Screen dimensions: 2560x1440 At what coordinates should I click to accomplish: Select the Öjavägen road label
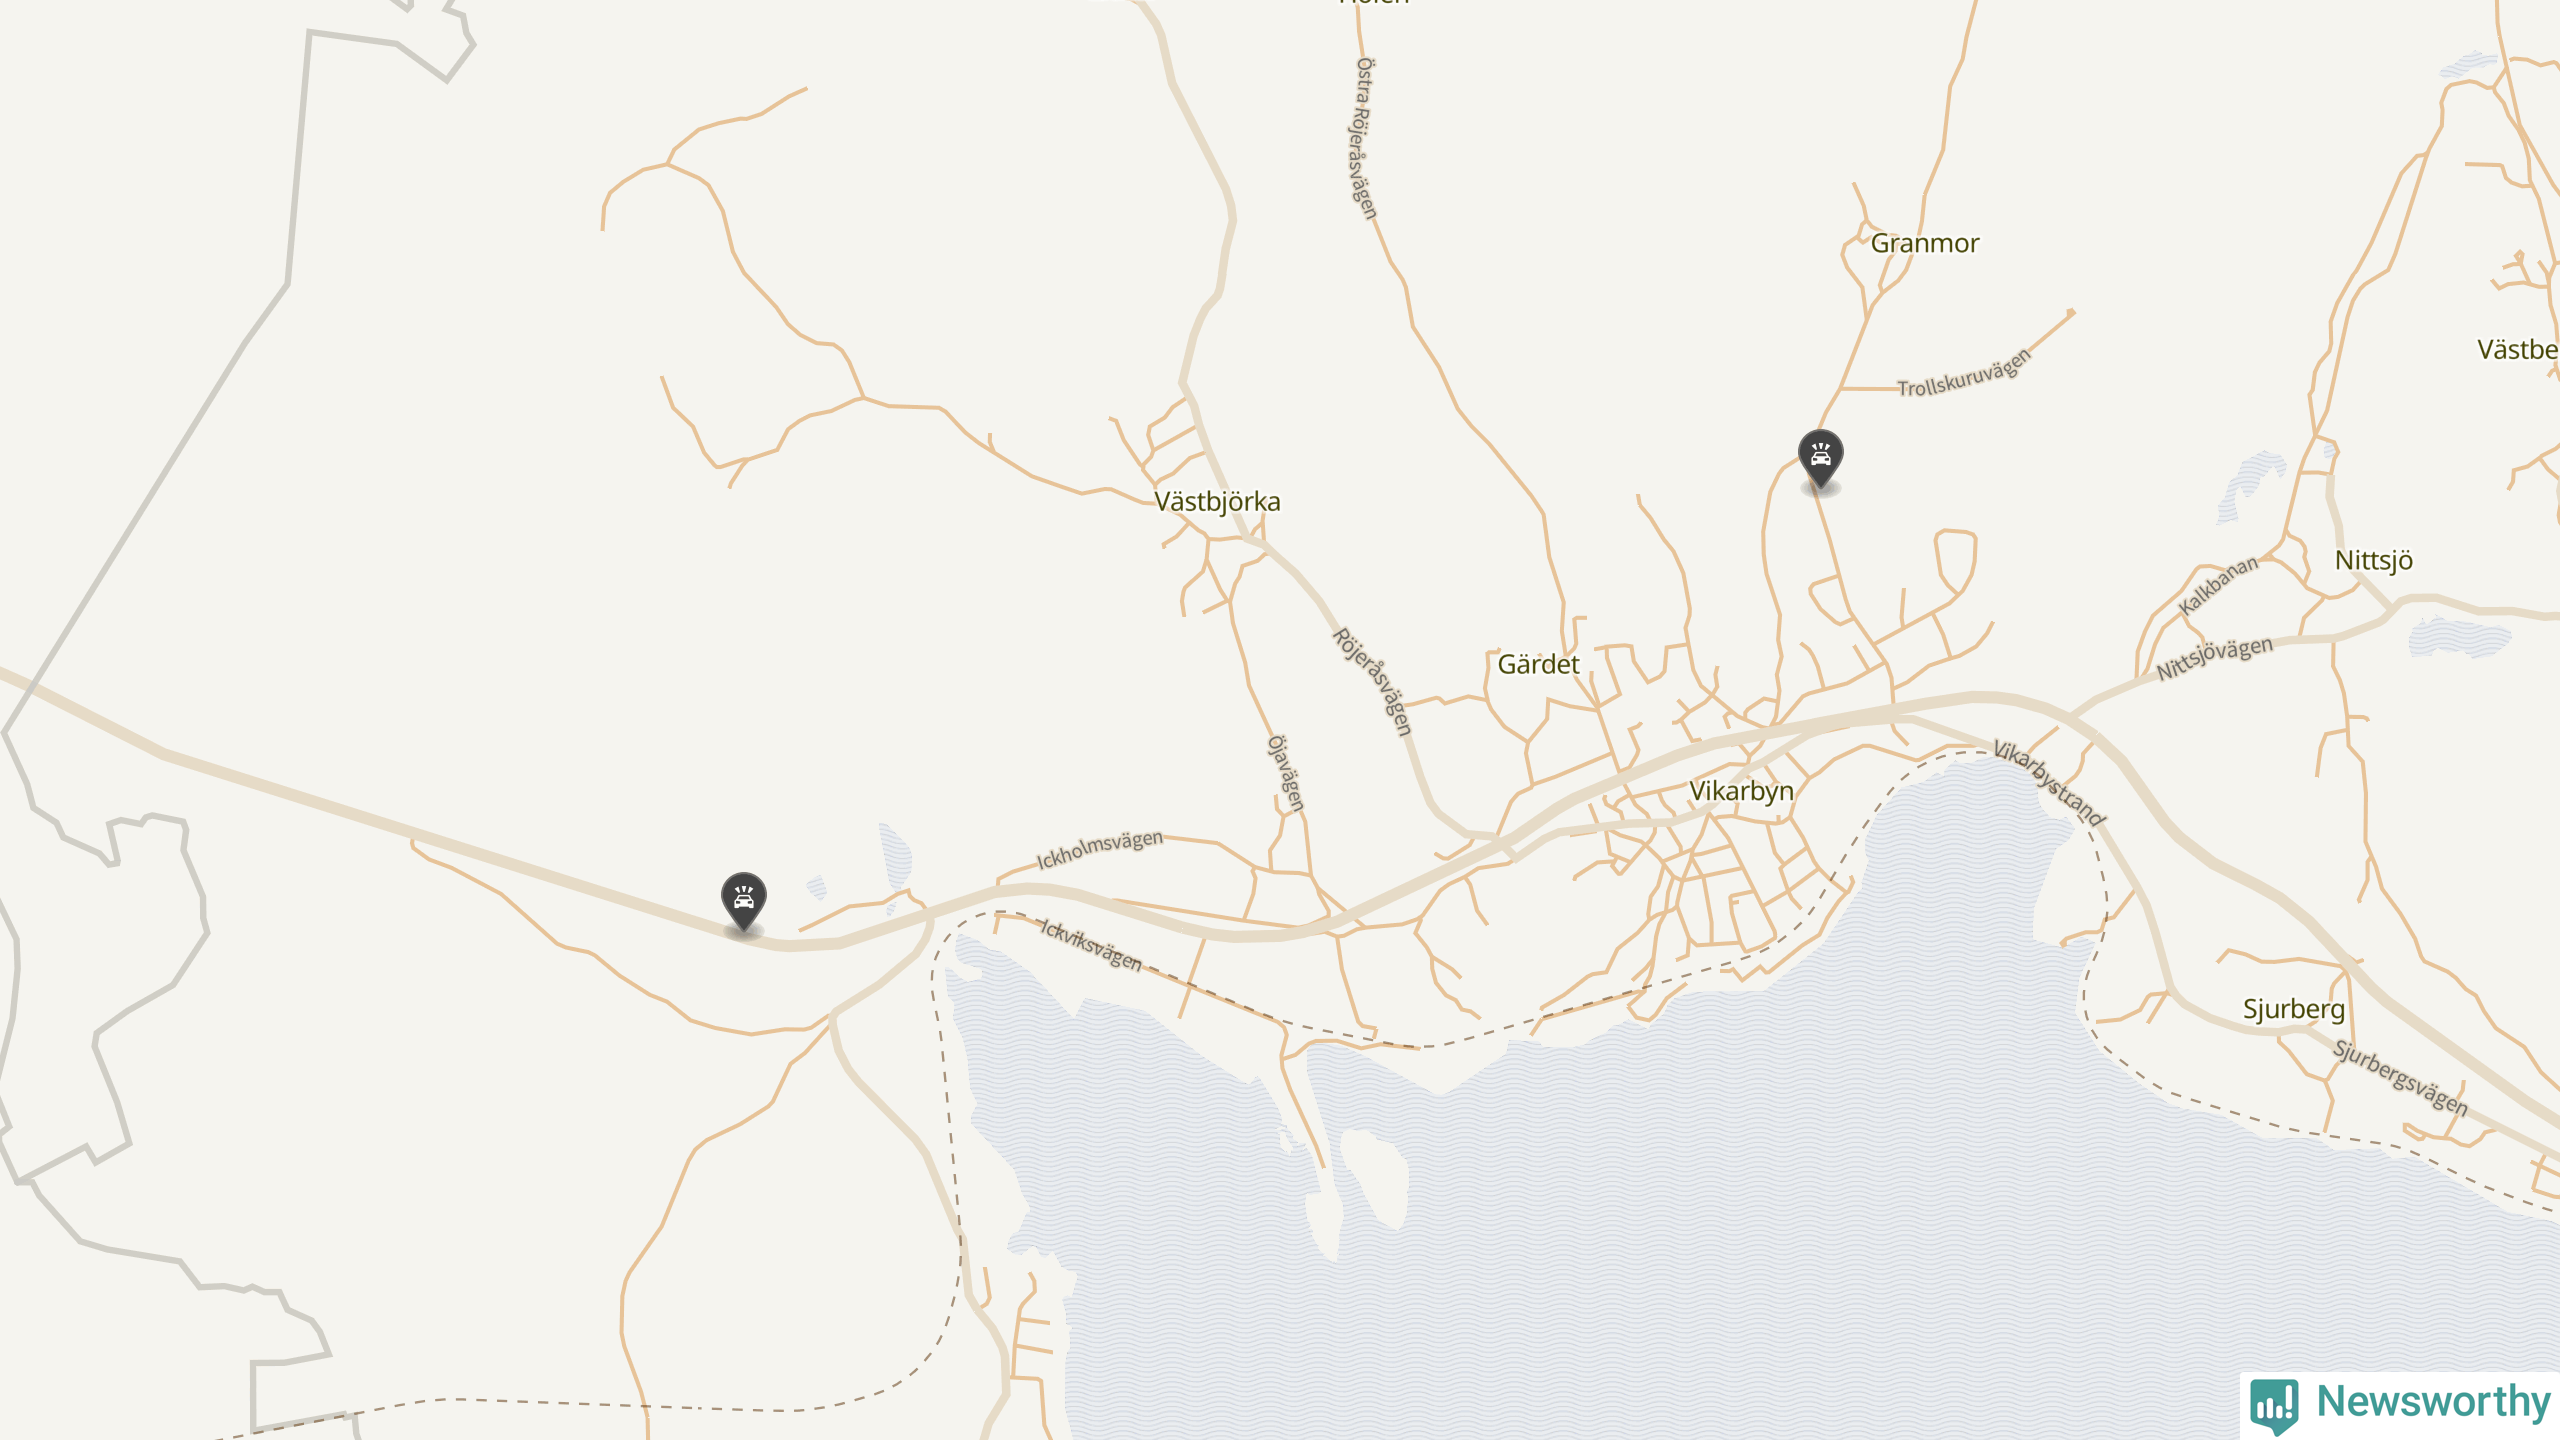point(1286,773)
